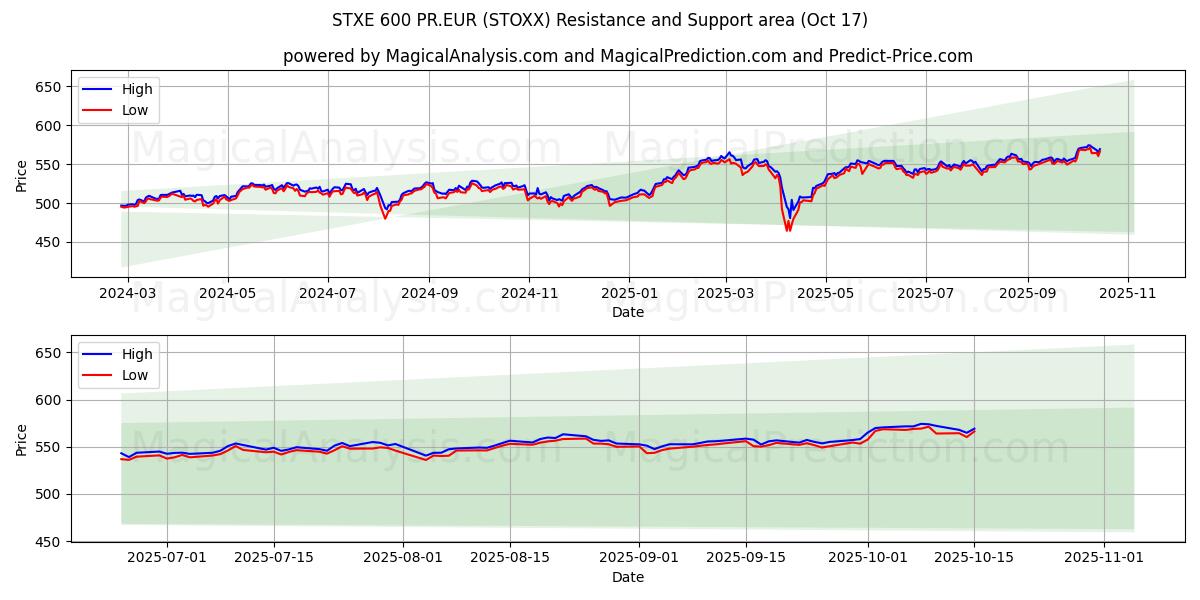Select the 2025-01 tick on top chart
The height and width of the screenshot is (600, 1200).
[x=629, y=294]
